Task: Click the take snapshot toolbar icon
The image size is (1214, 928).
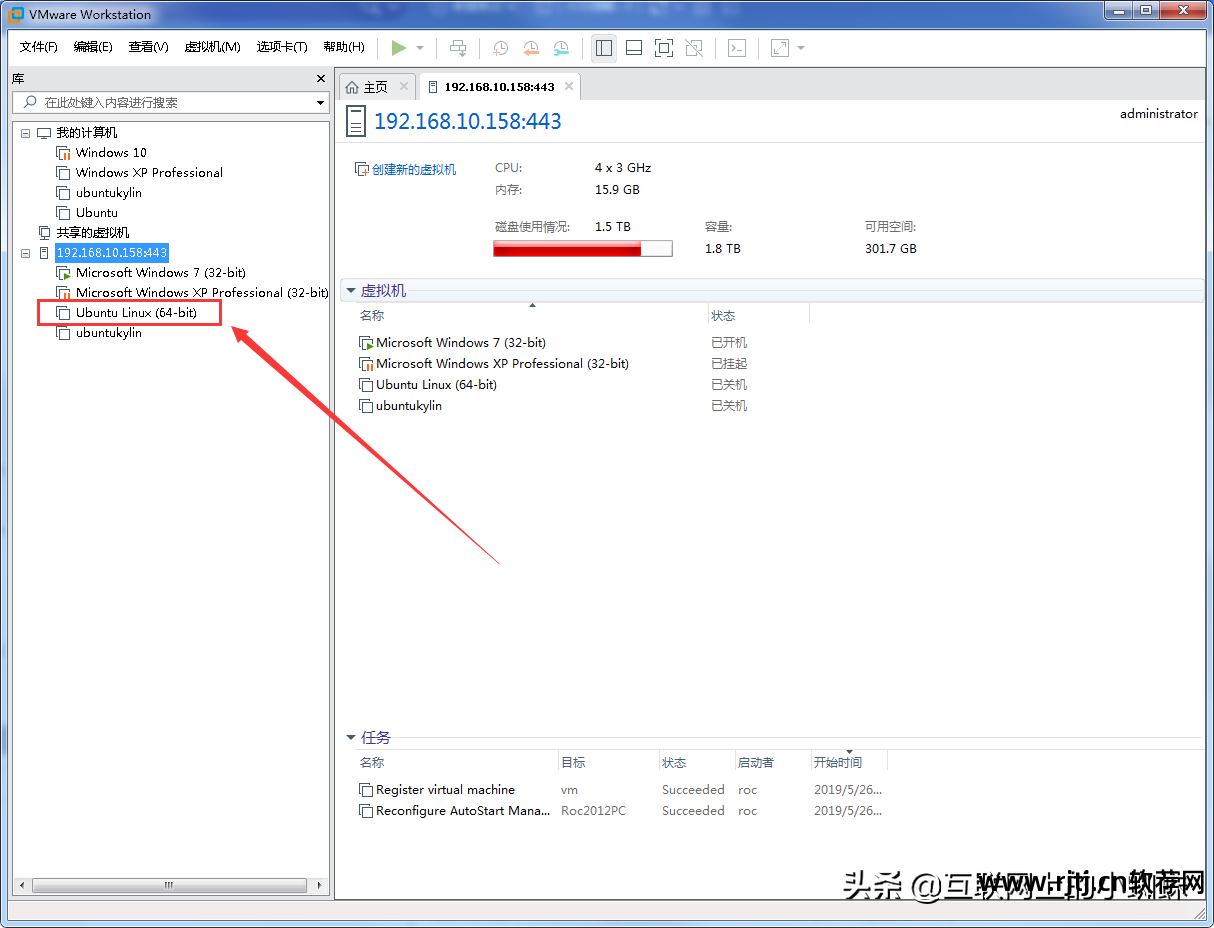Action: [500, 48]
